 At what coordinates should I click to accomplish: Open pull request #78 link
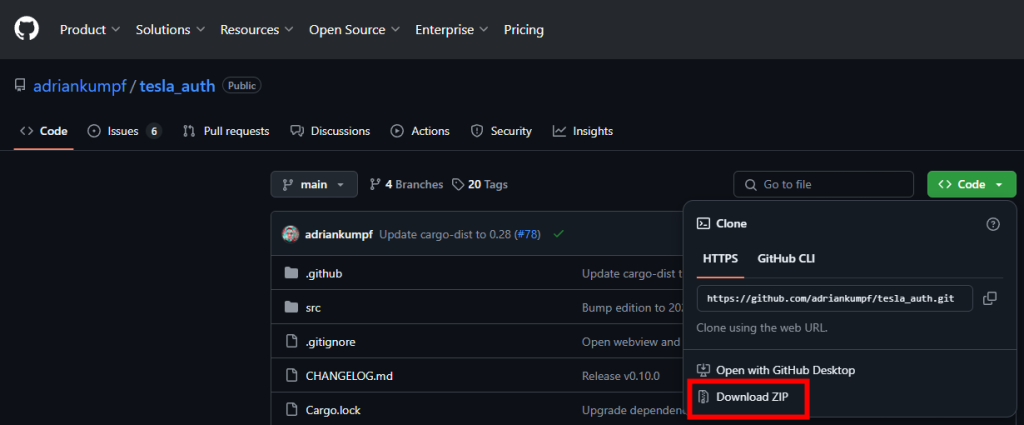tap(528, 234)
